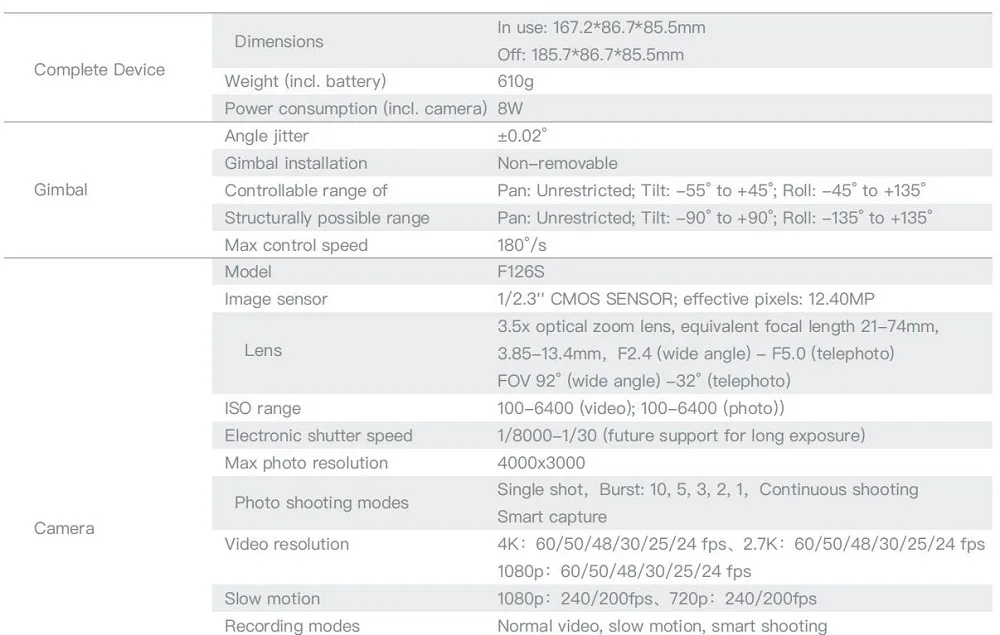Select the Dimensions row label
1000x635 pixels.
tap(278, 41)
